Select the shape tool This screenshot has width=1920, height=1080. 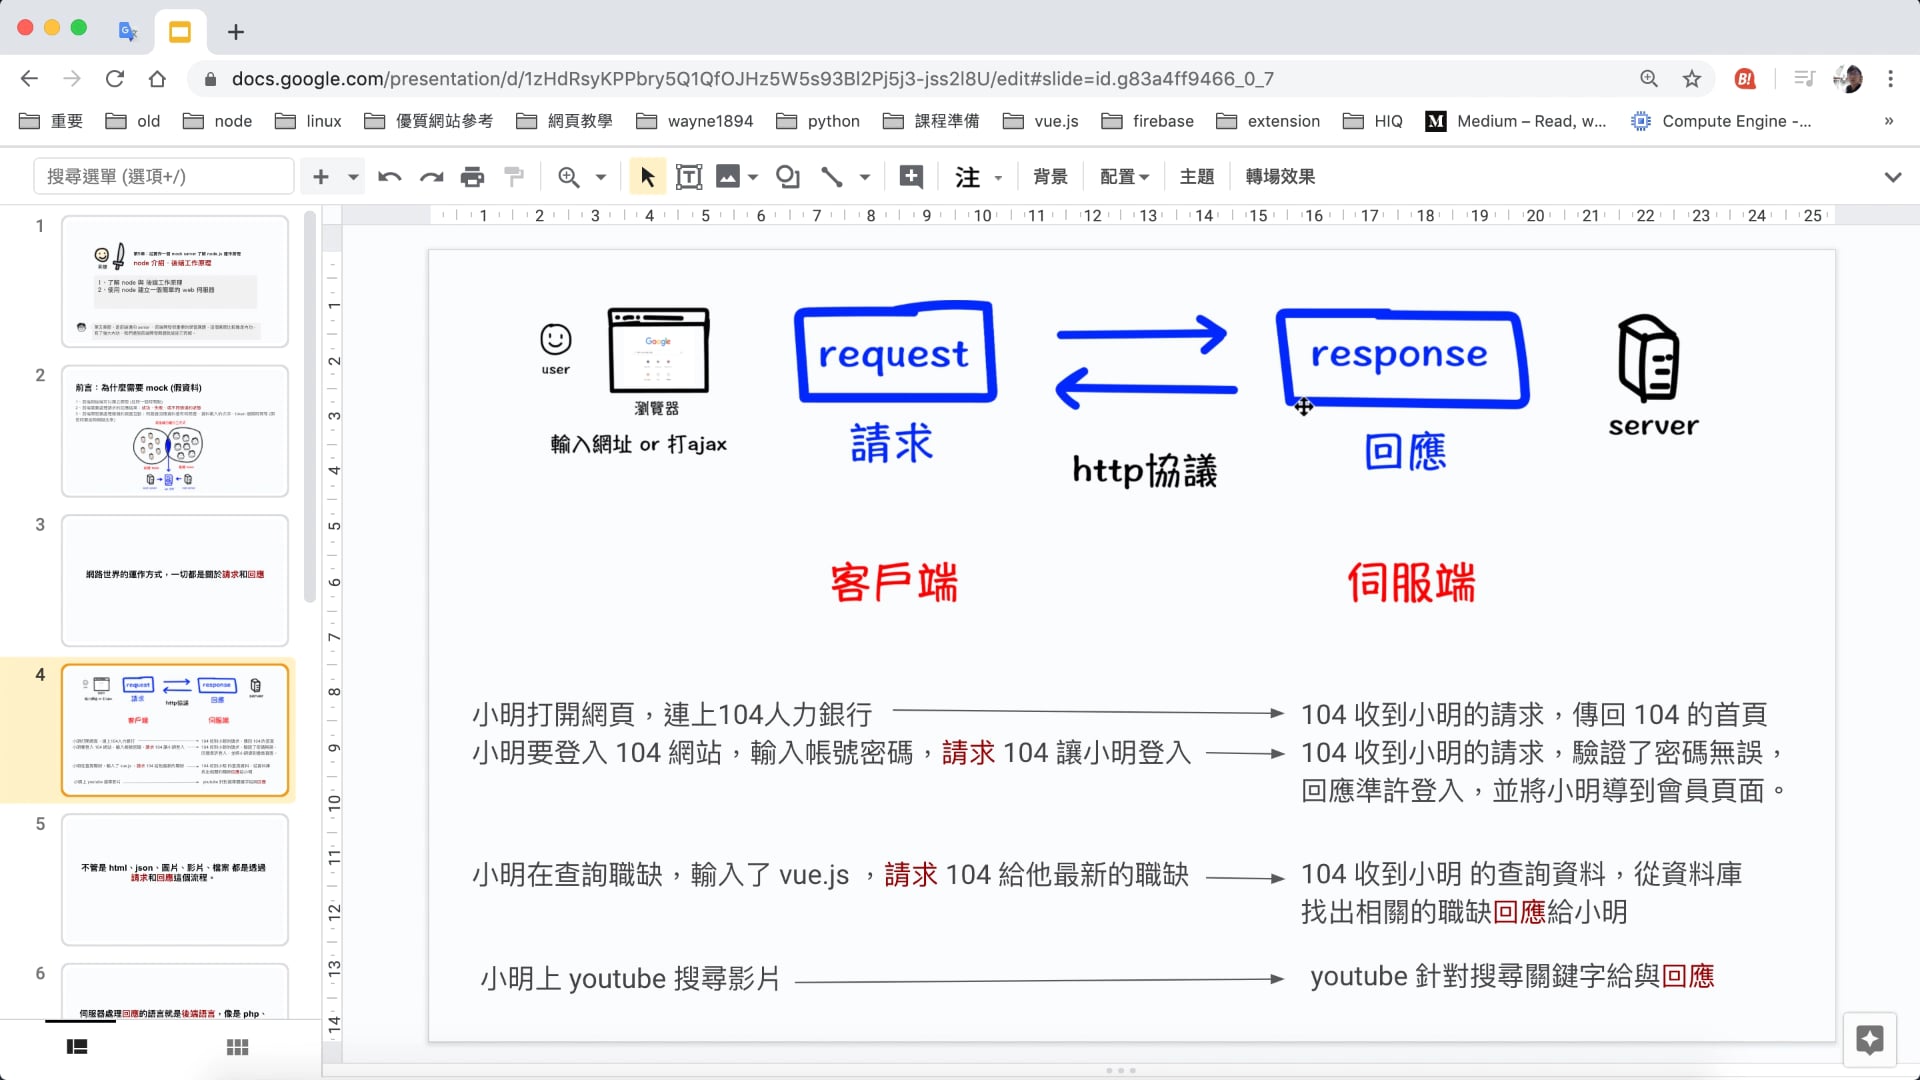click(x=788, y=177)
